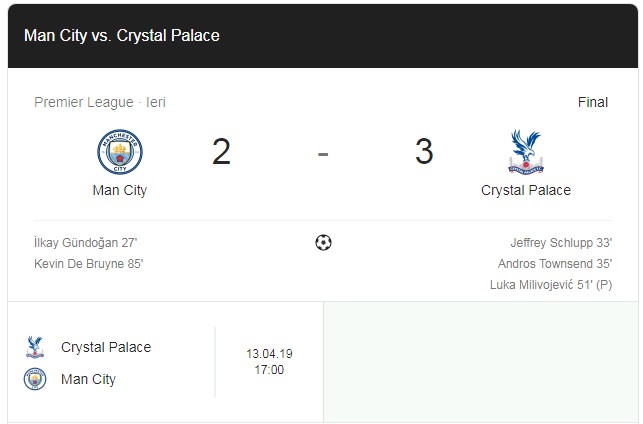This screenshot has height=424, width=643.
Task: Select Andros Townsend 35' goal entry
Action: click(x=555, y=264)
